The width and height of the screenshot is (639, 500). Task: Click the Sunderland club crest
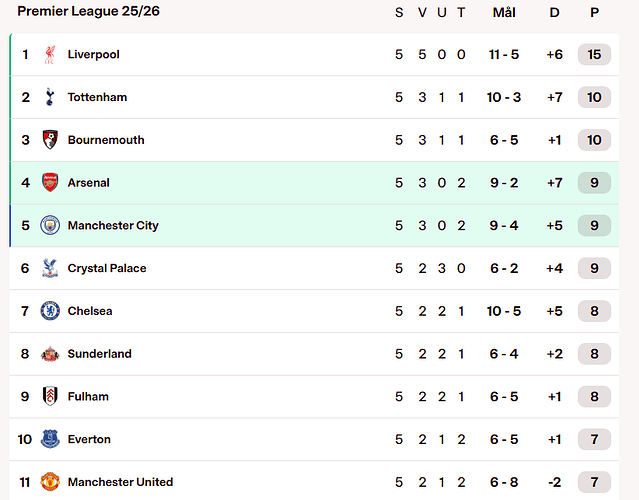coord(50,354)
